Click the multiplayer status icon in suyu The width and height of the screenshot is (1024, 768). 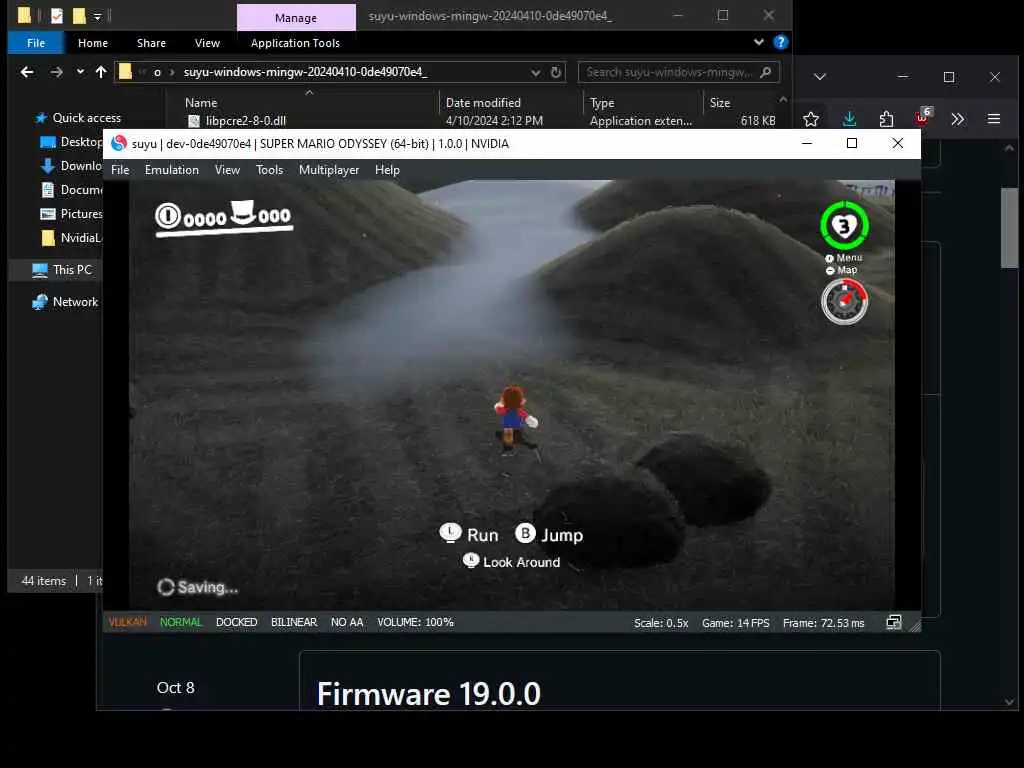(x=893, y=622)
